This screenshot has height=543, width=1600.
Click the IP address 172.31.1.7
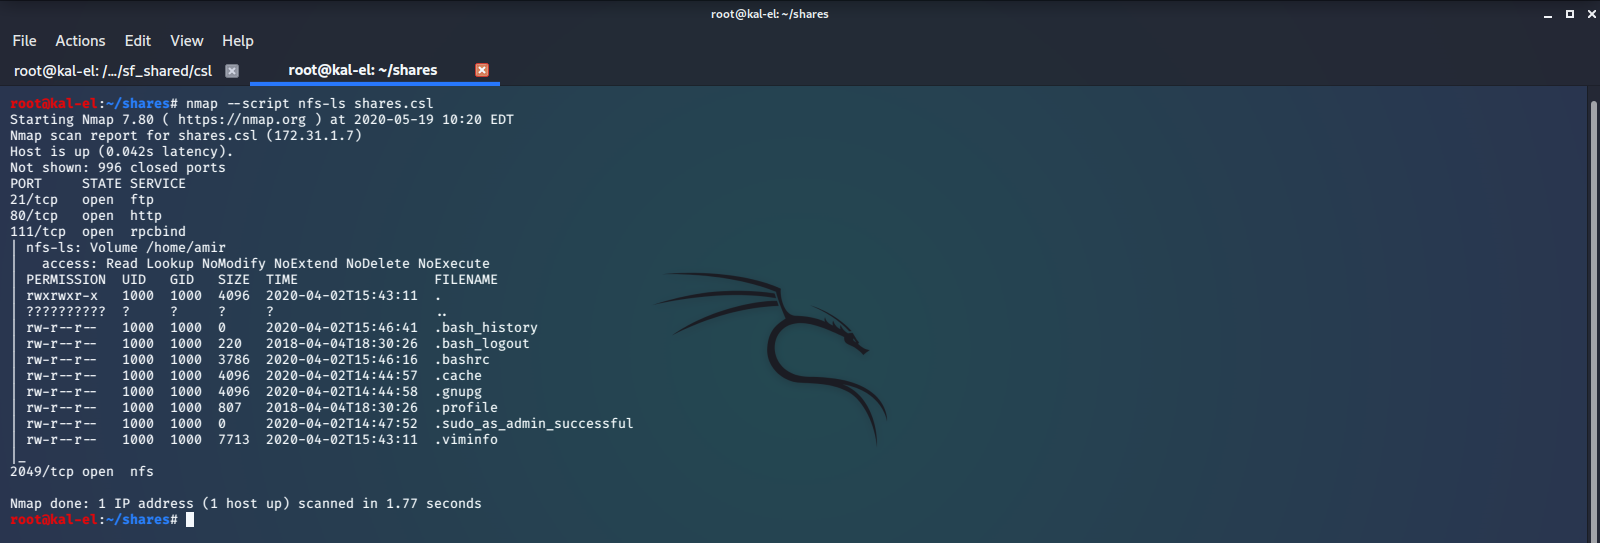[314, 136]
